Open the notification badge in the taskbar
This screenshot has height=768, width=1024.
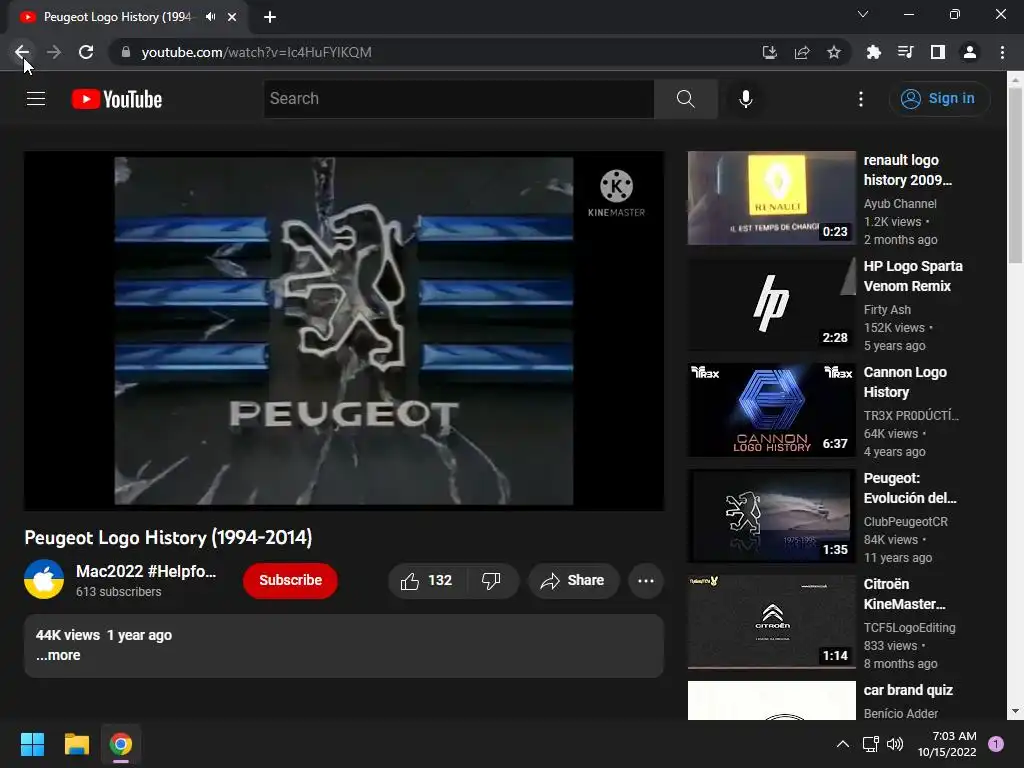(x=996, y=744)
